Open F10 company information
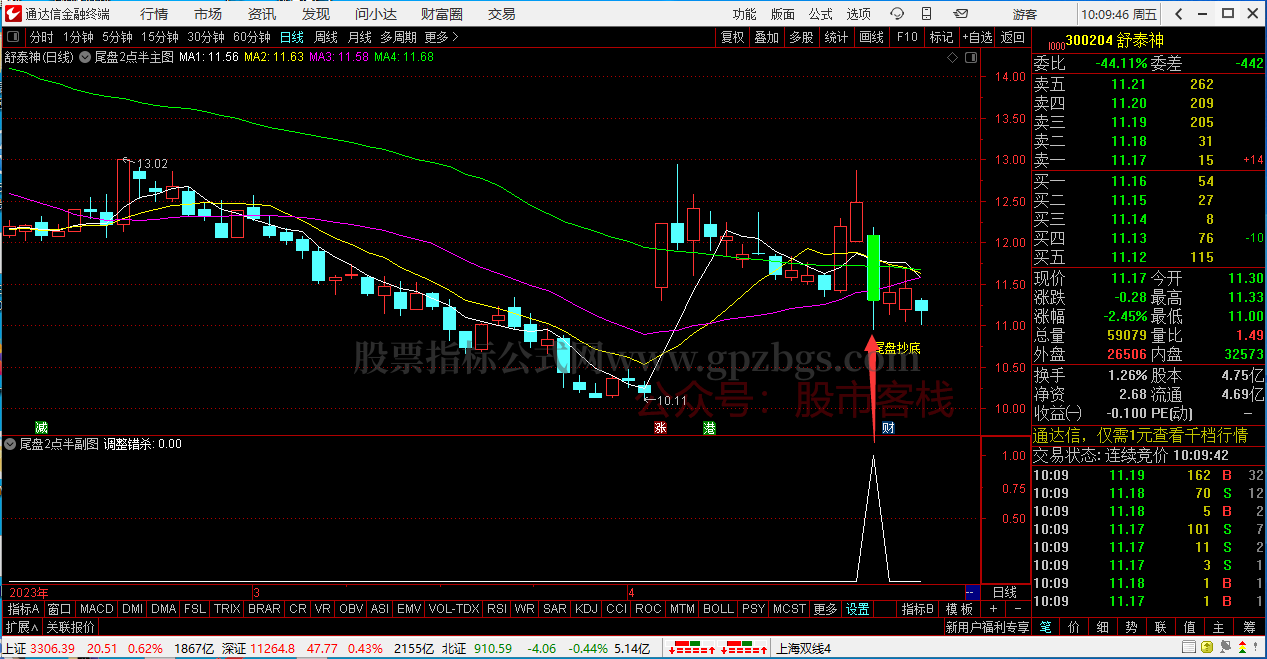This screenshot has height=659, width=1267. pos(907,37)
